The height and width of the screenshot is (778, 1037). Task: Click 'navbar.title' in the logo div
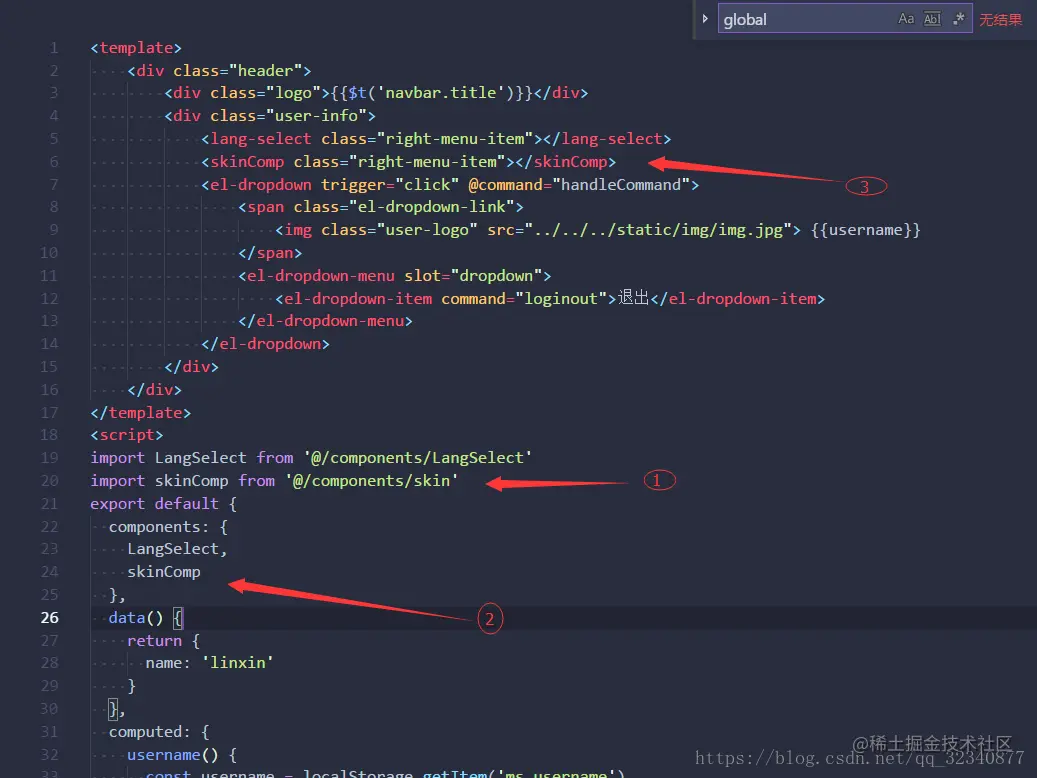[x=441, y=93]
